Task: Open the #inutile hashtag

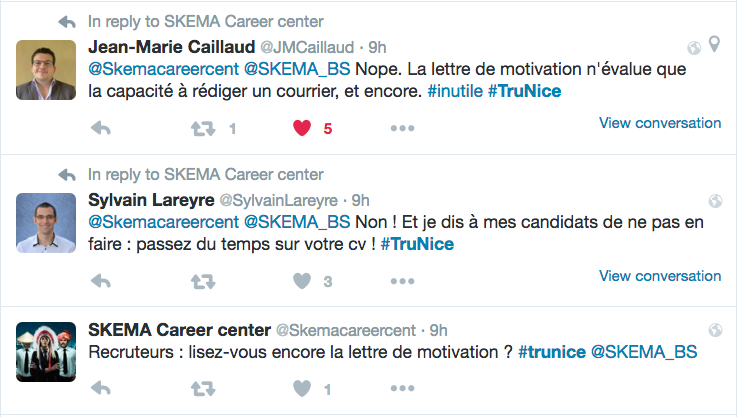Action: (x=456, y=90)
